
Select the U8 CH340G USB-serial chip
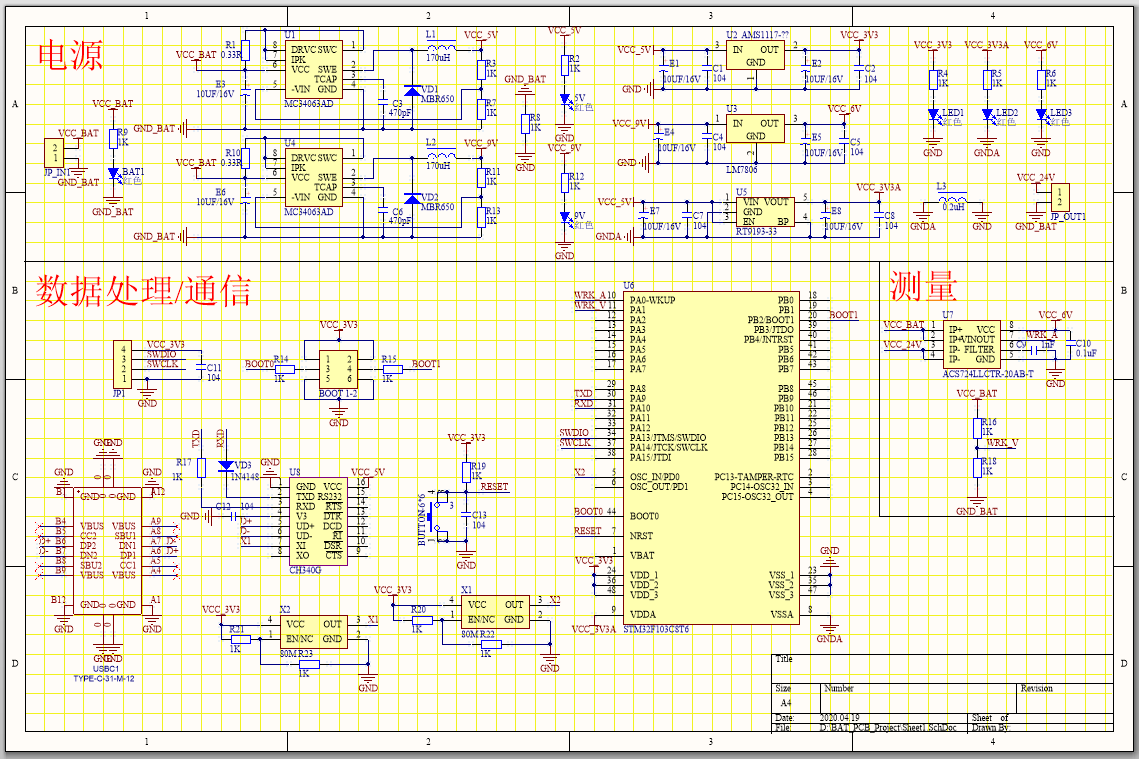(319, 521)
